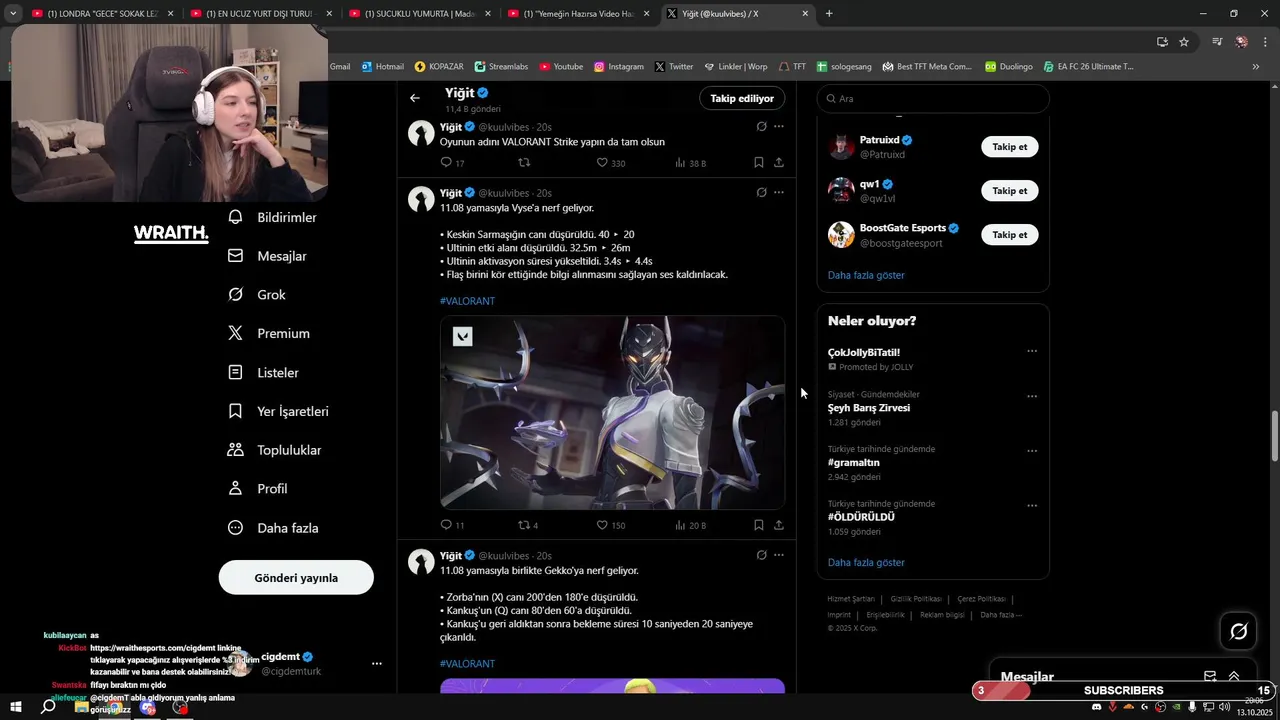The image size is (1280, 720).
Task: Follow BoostGate Esports with Takip et
Action: pos(1009,235)
